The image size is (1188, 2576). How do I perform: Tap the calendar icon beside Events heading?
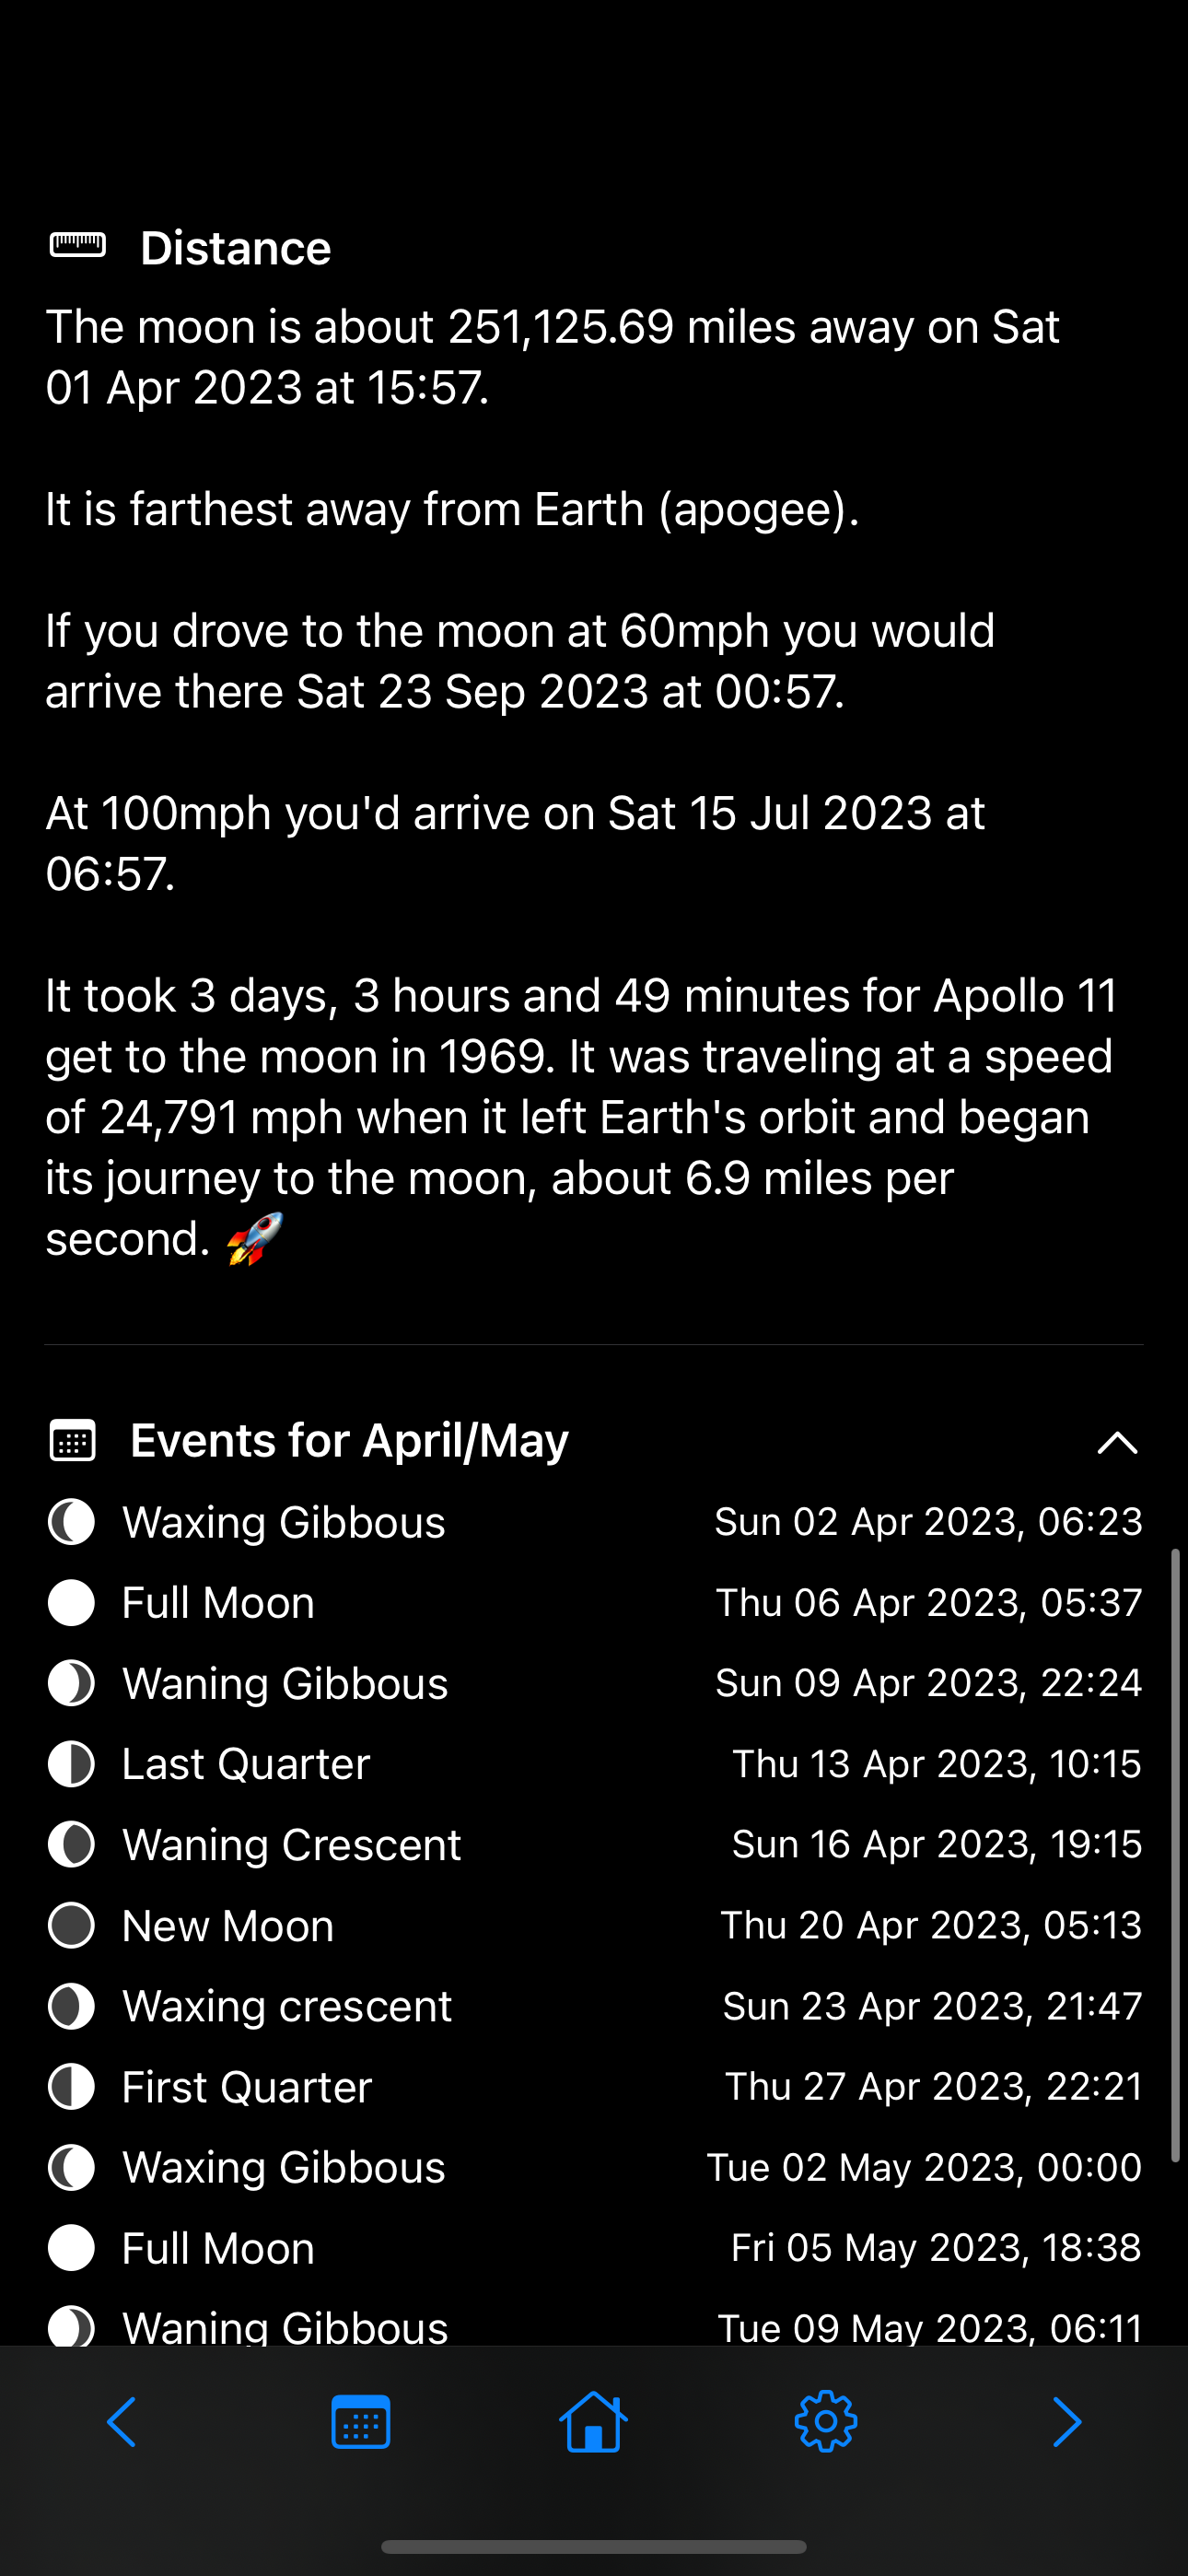[73, 1441]
